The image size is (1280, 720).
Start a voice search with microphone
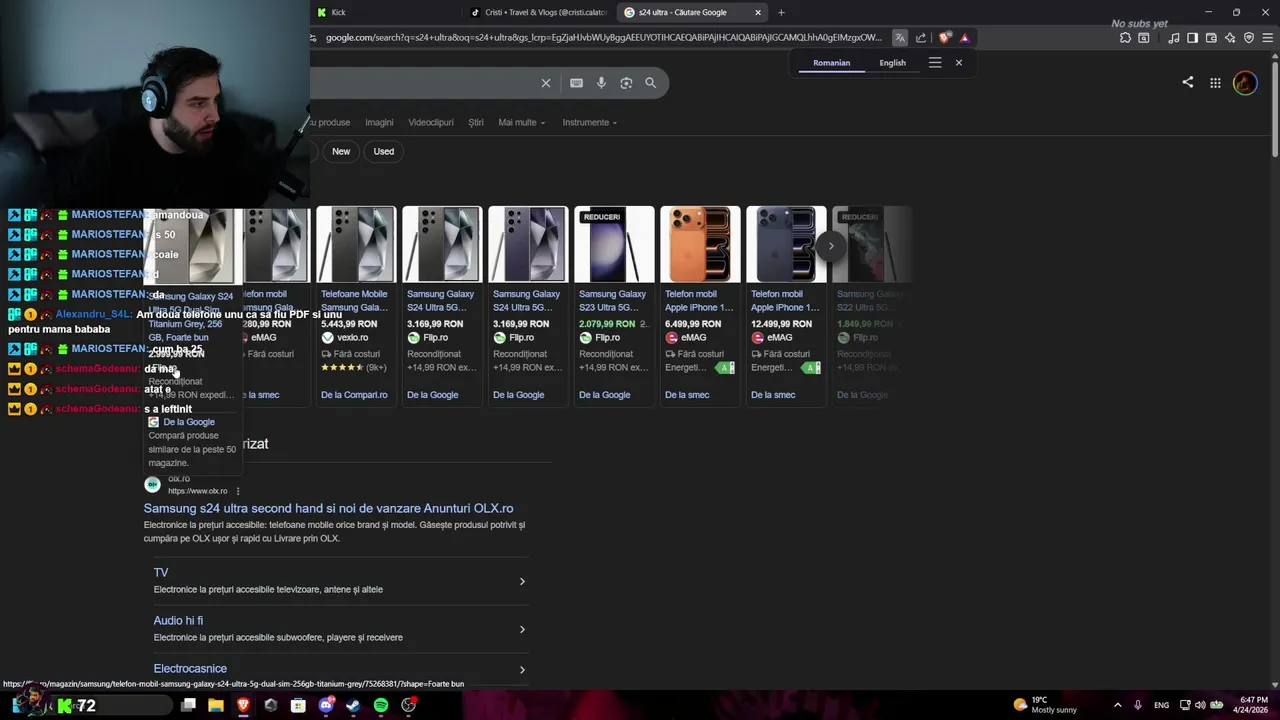pos(601,83)
